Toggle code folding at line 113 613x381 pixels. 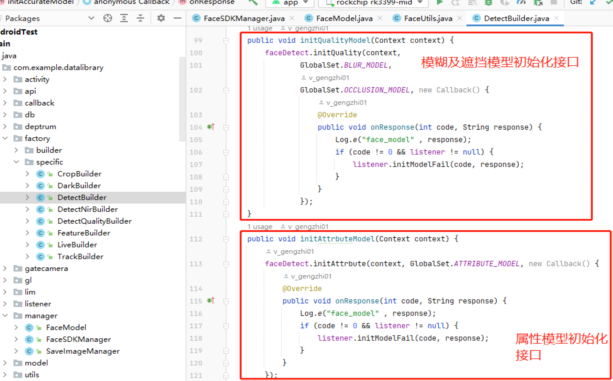tap(226, 264)
